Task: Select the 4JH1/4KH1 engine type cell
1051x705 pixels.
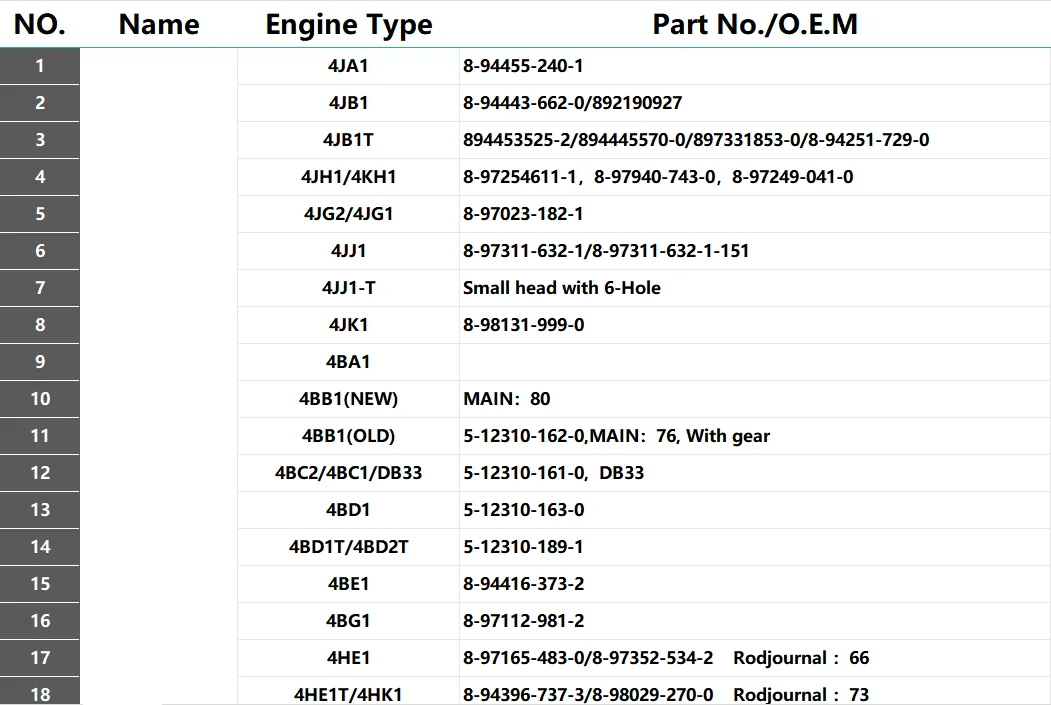Action: click(x=347, y=177)
